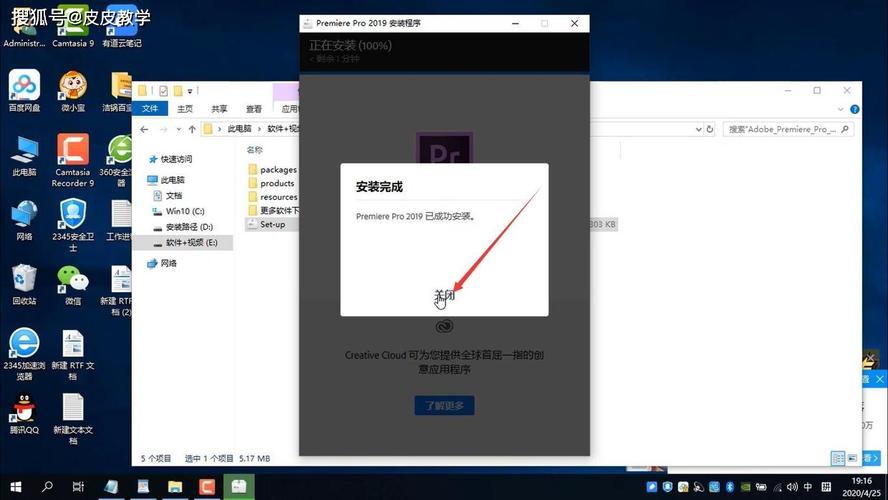888x500 pixels.
Task: Select the Win10 (C:) drive
Action: point(178,211)
